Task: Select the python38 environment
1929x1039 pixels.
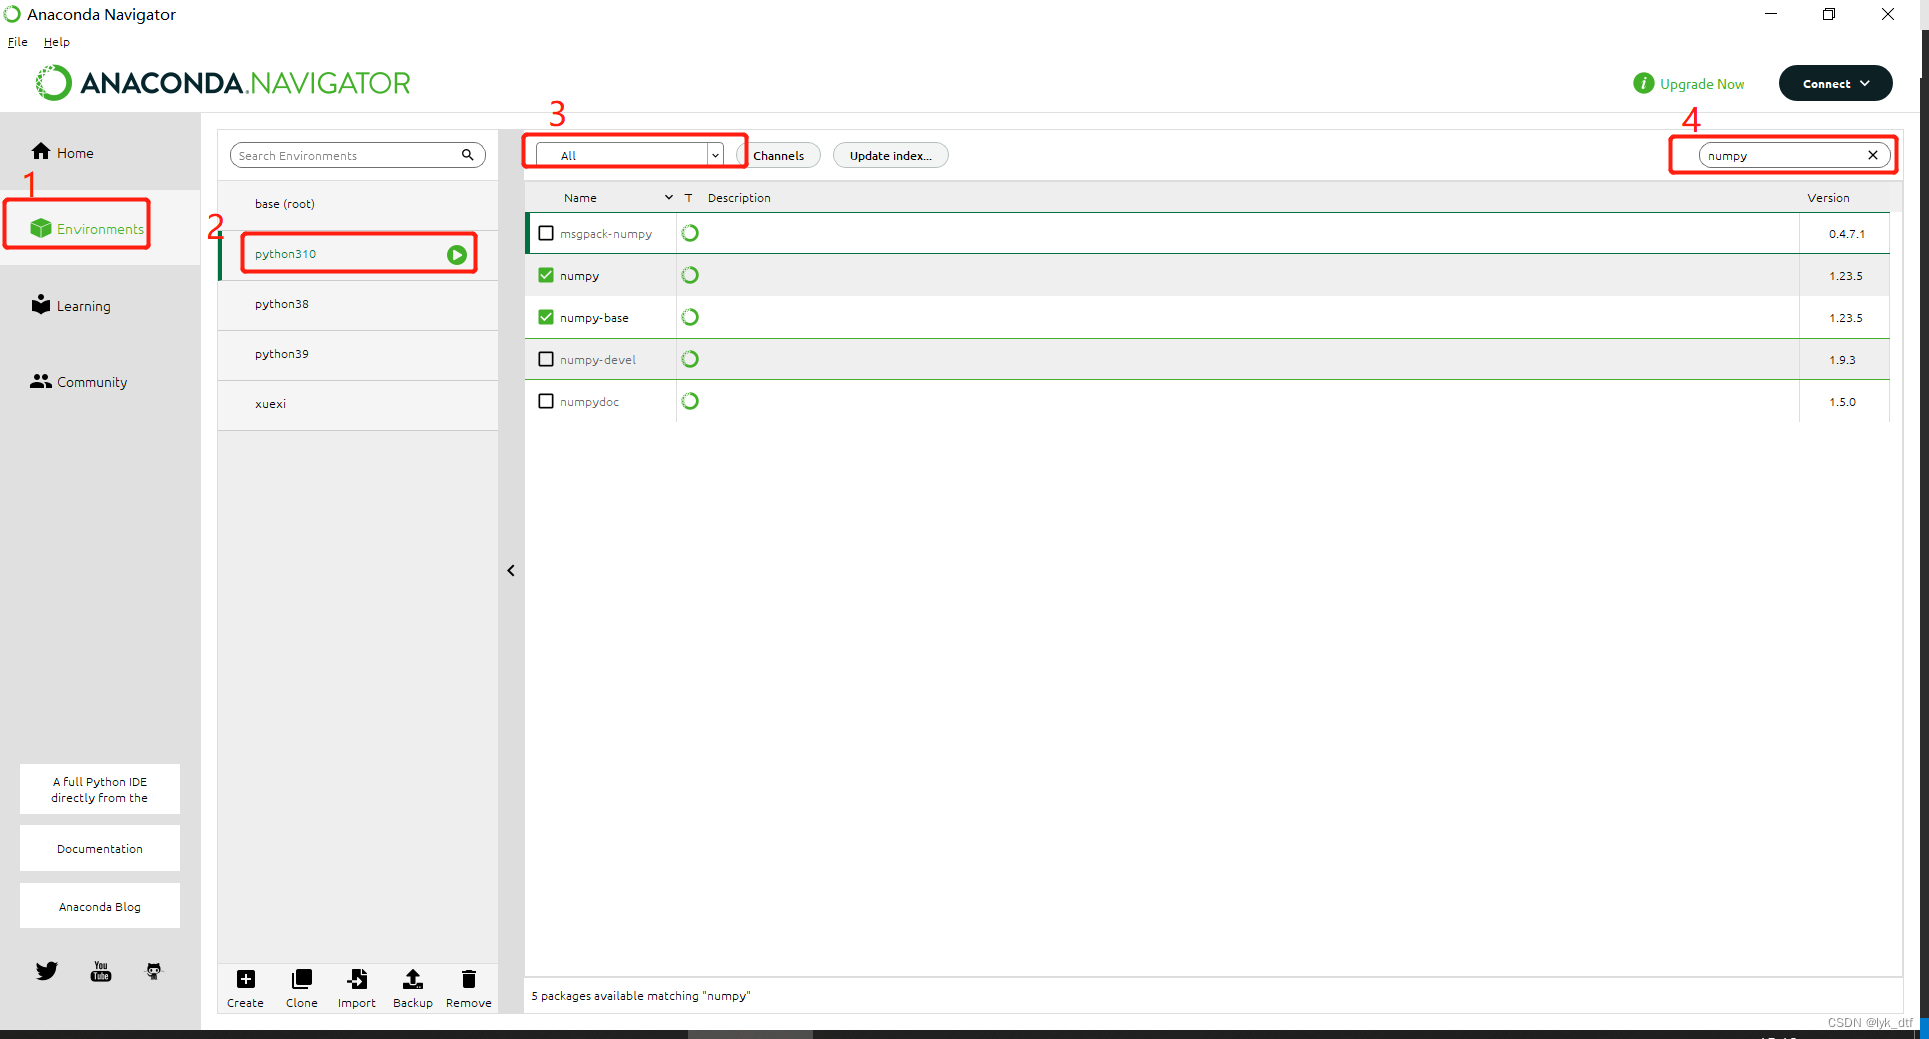Action: [x=358, y=304]
